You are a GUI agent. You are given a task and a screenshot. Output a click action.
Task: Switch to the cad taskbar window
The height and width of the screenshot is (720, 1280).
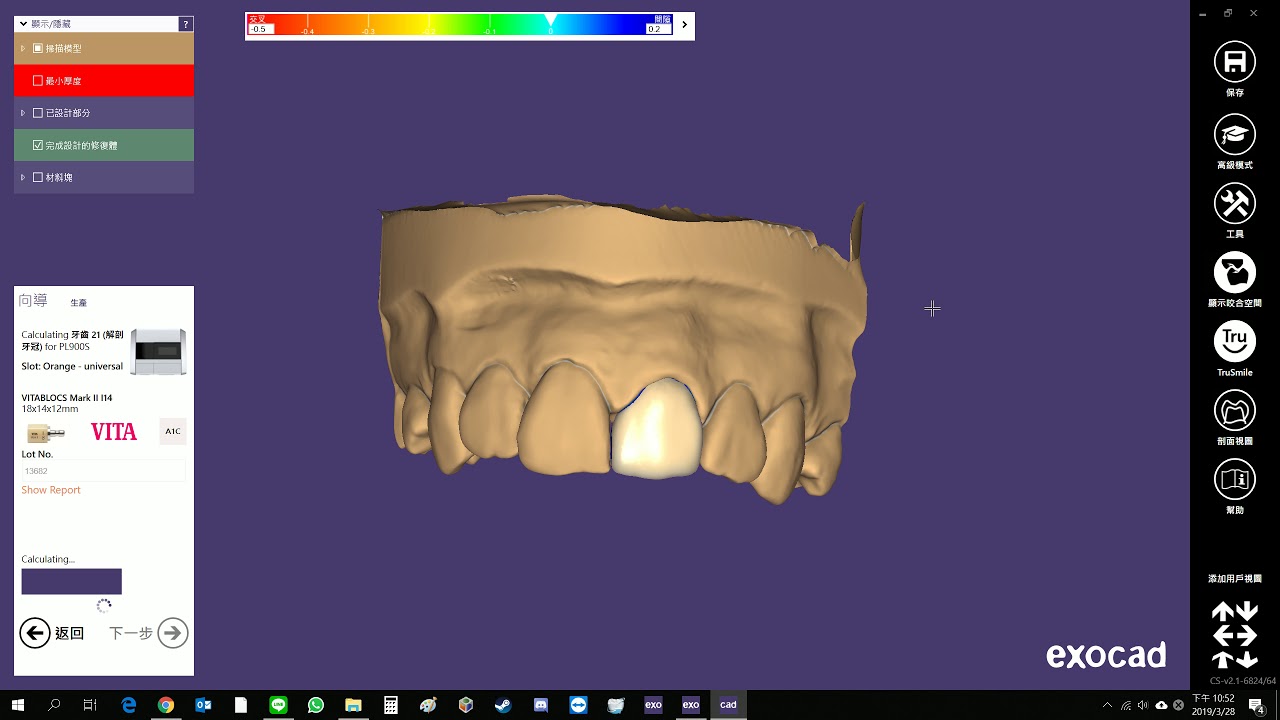coord(728,705)
